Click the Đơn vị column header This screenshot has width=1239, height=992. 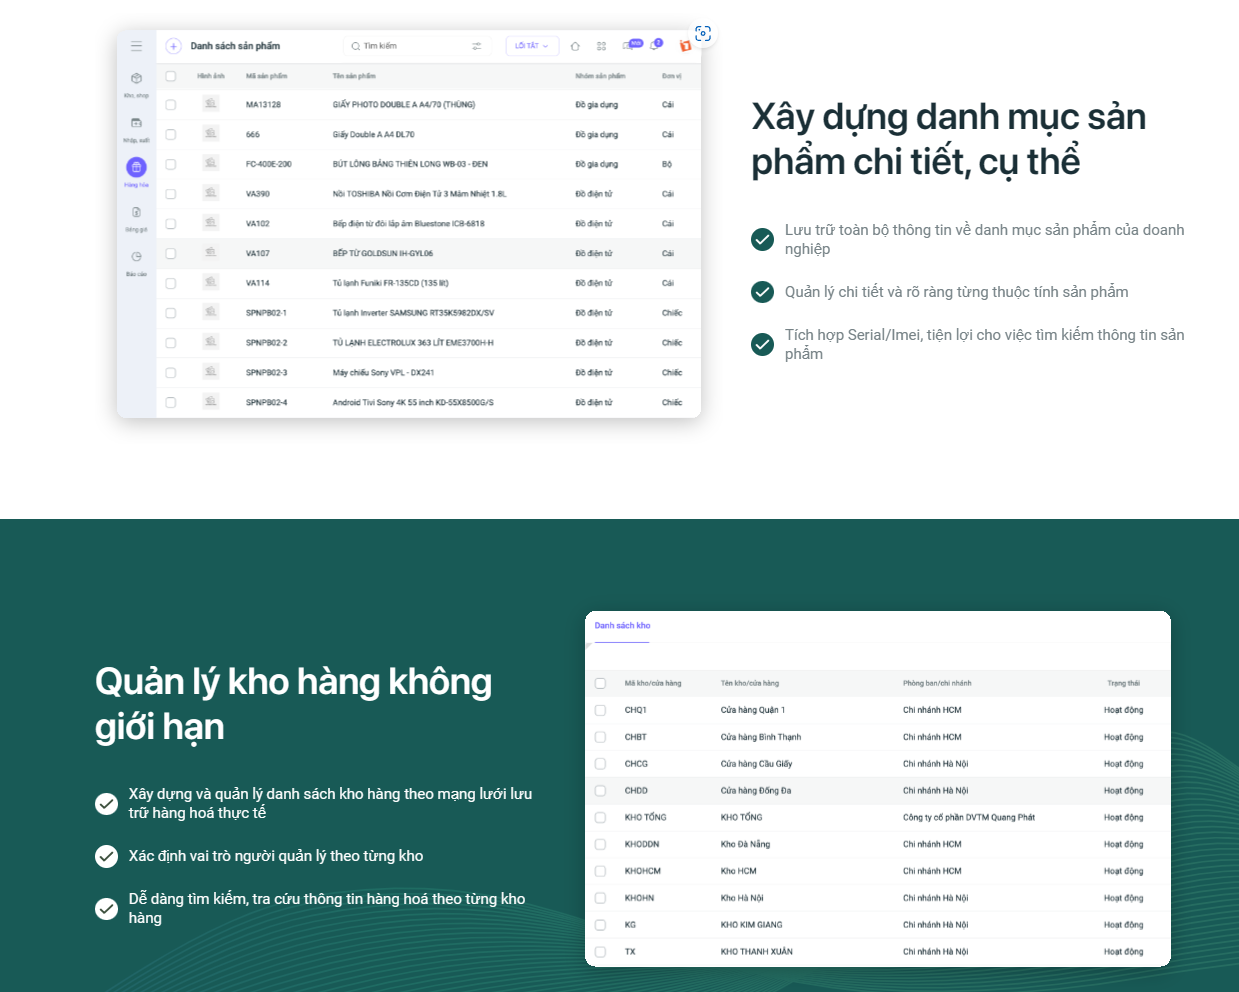672,76
